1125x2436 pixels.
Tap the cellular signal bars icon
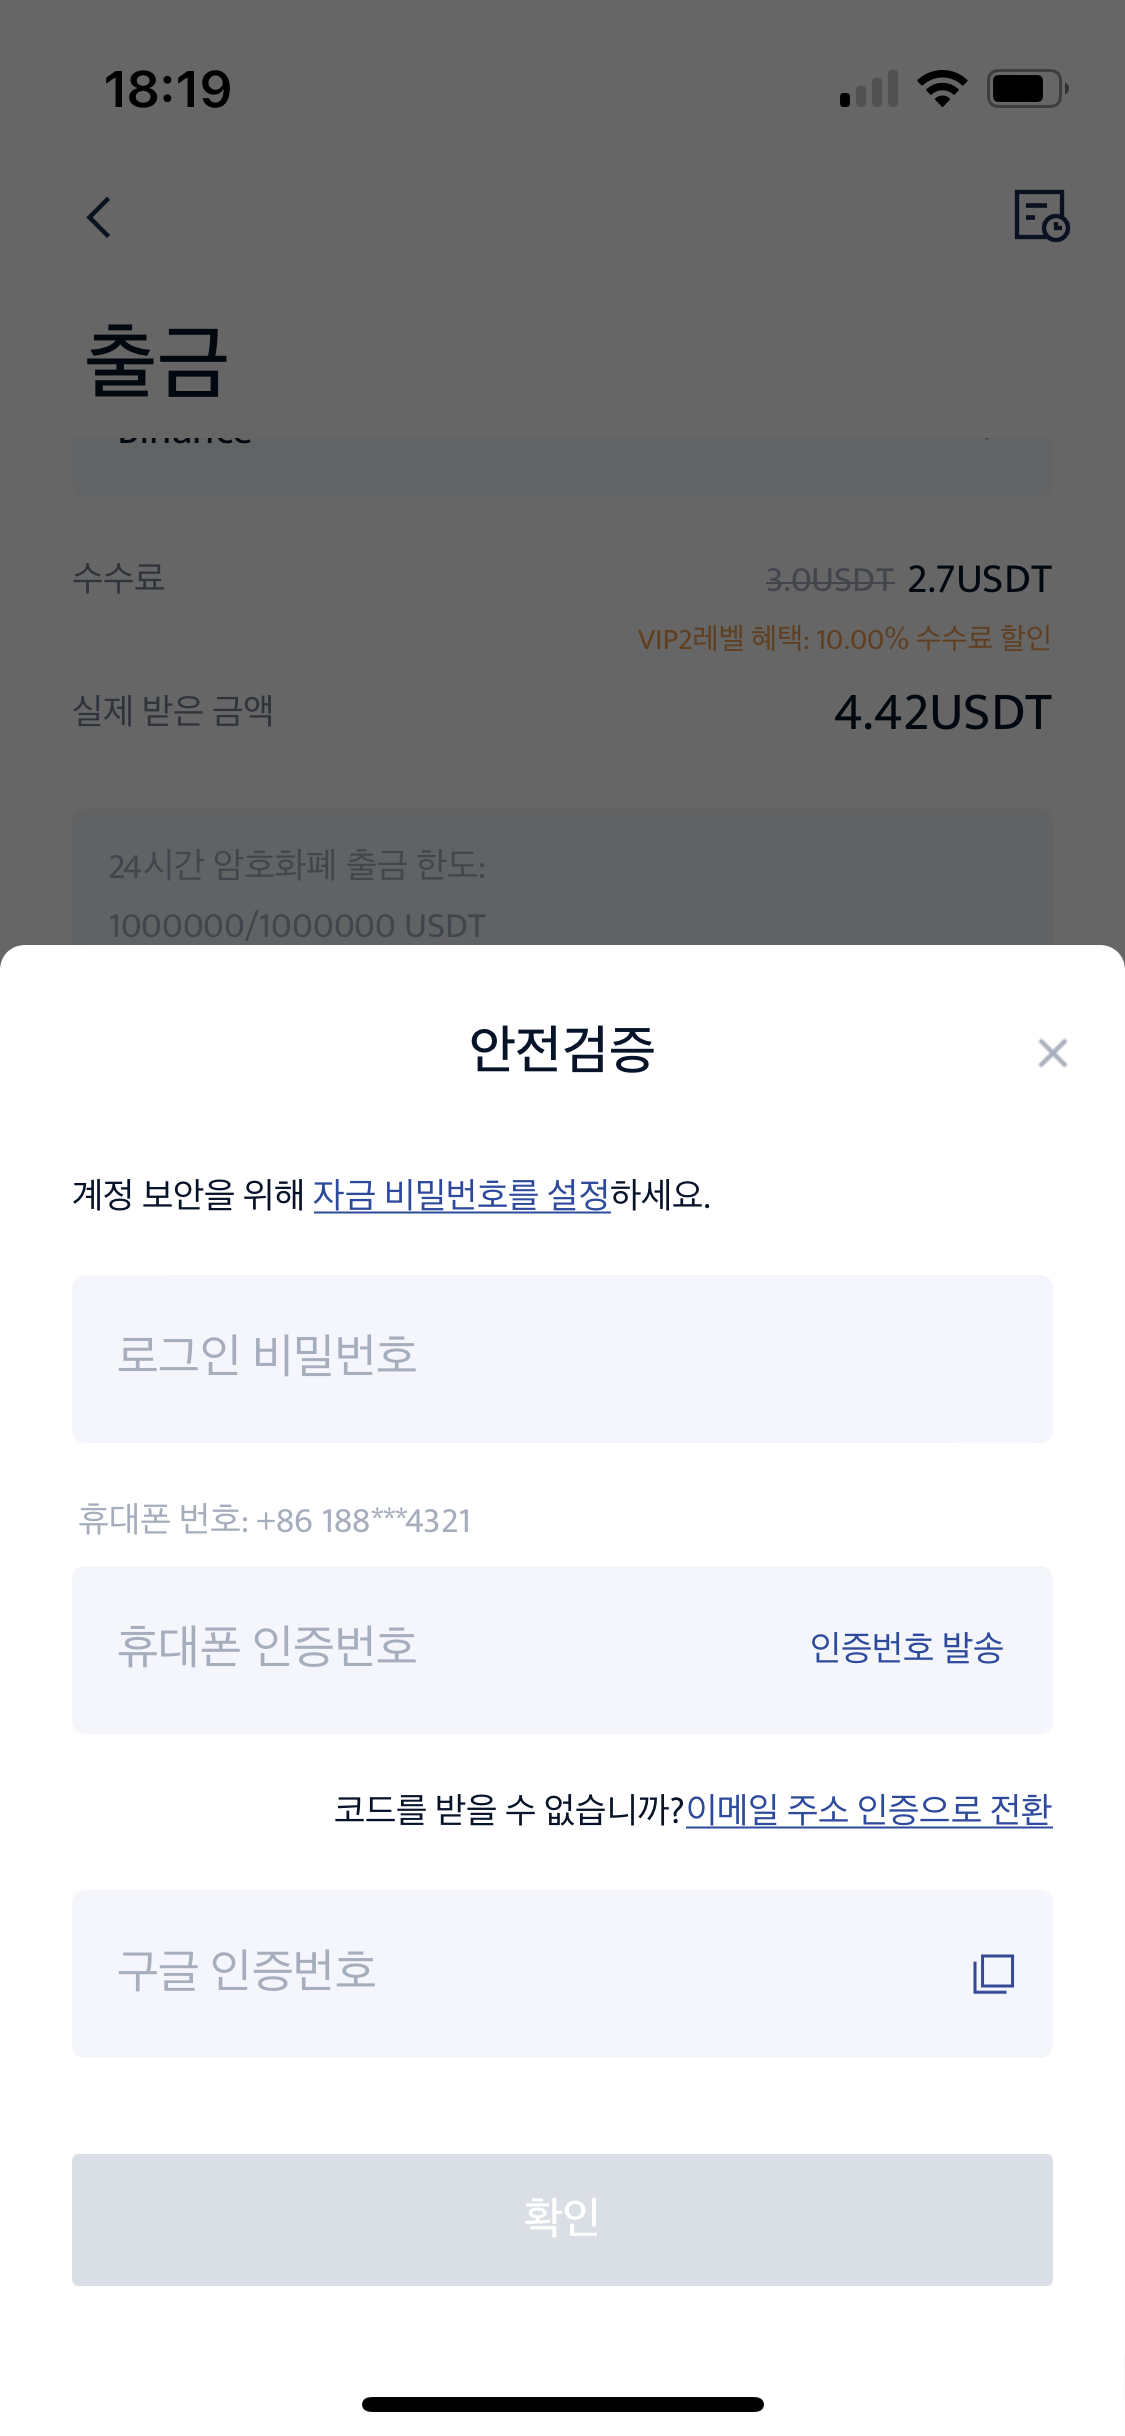(869, 89)
